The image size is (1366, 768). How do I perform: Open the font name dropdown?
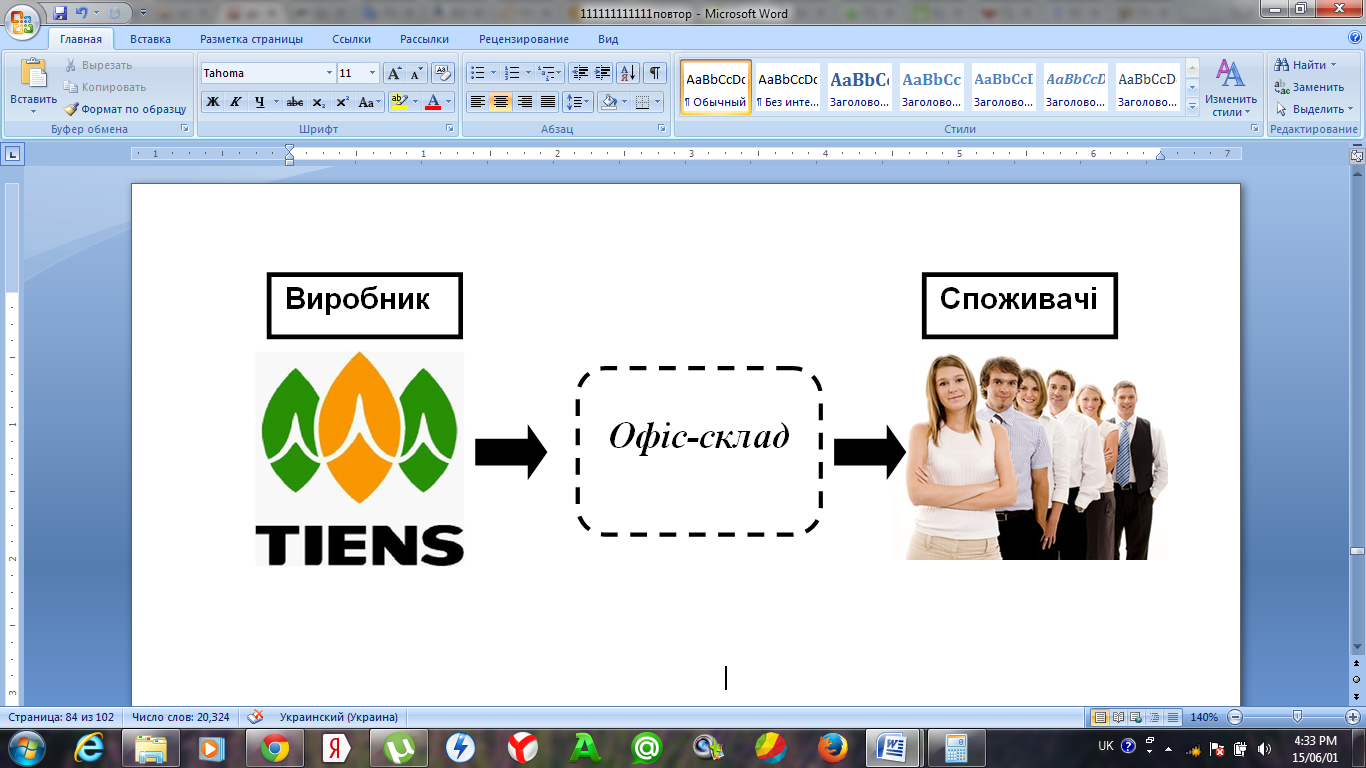tap(329, 73)
